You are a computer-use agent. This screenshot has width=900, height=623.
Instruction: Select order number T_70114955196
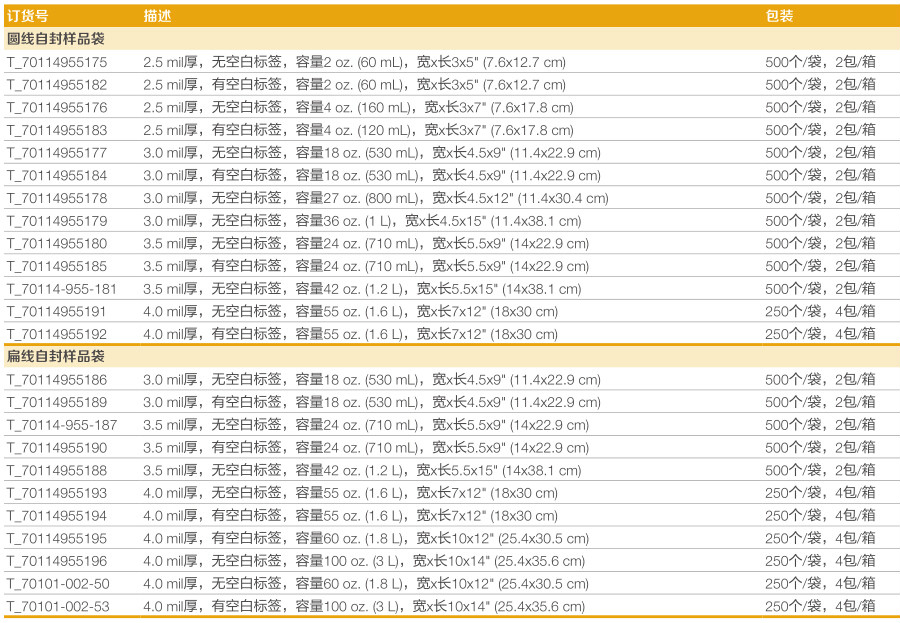(57, 561)
